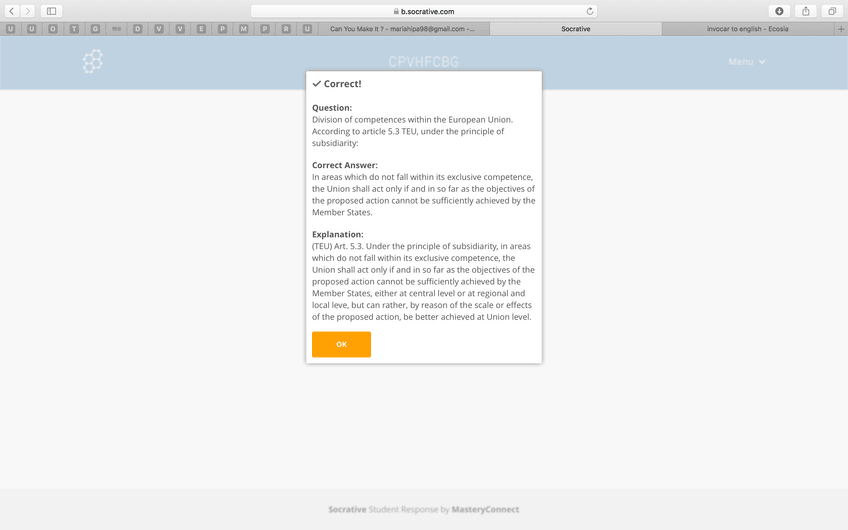This screenshot has width=848, height=530.
Task: Reload the page with the refresh icon
Action: tap(589, 11)
